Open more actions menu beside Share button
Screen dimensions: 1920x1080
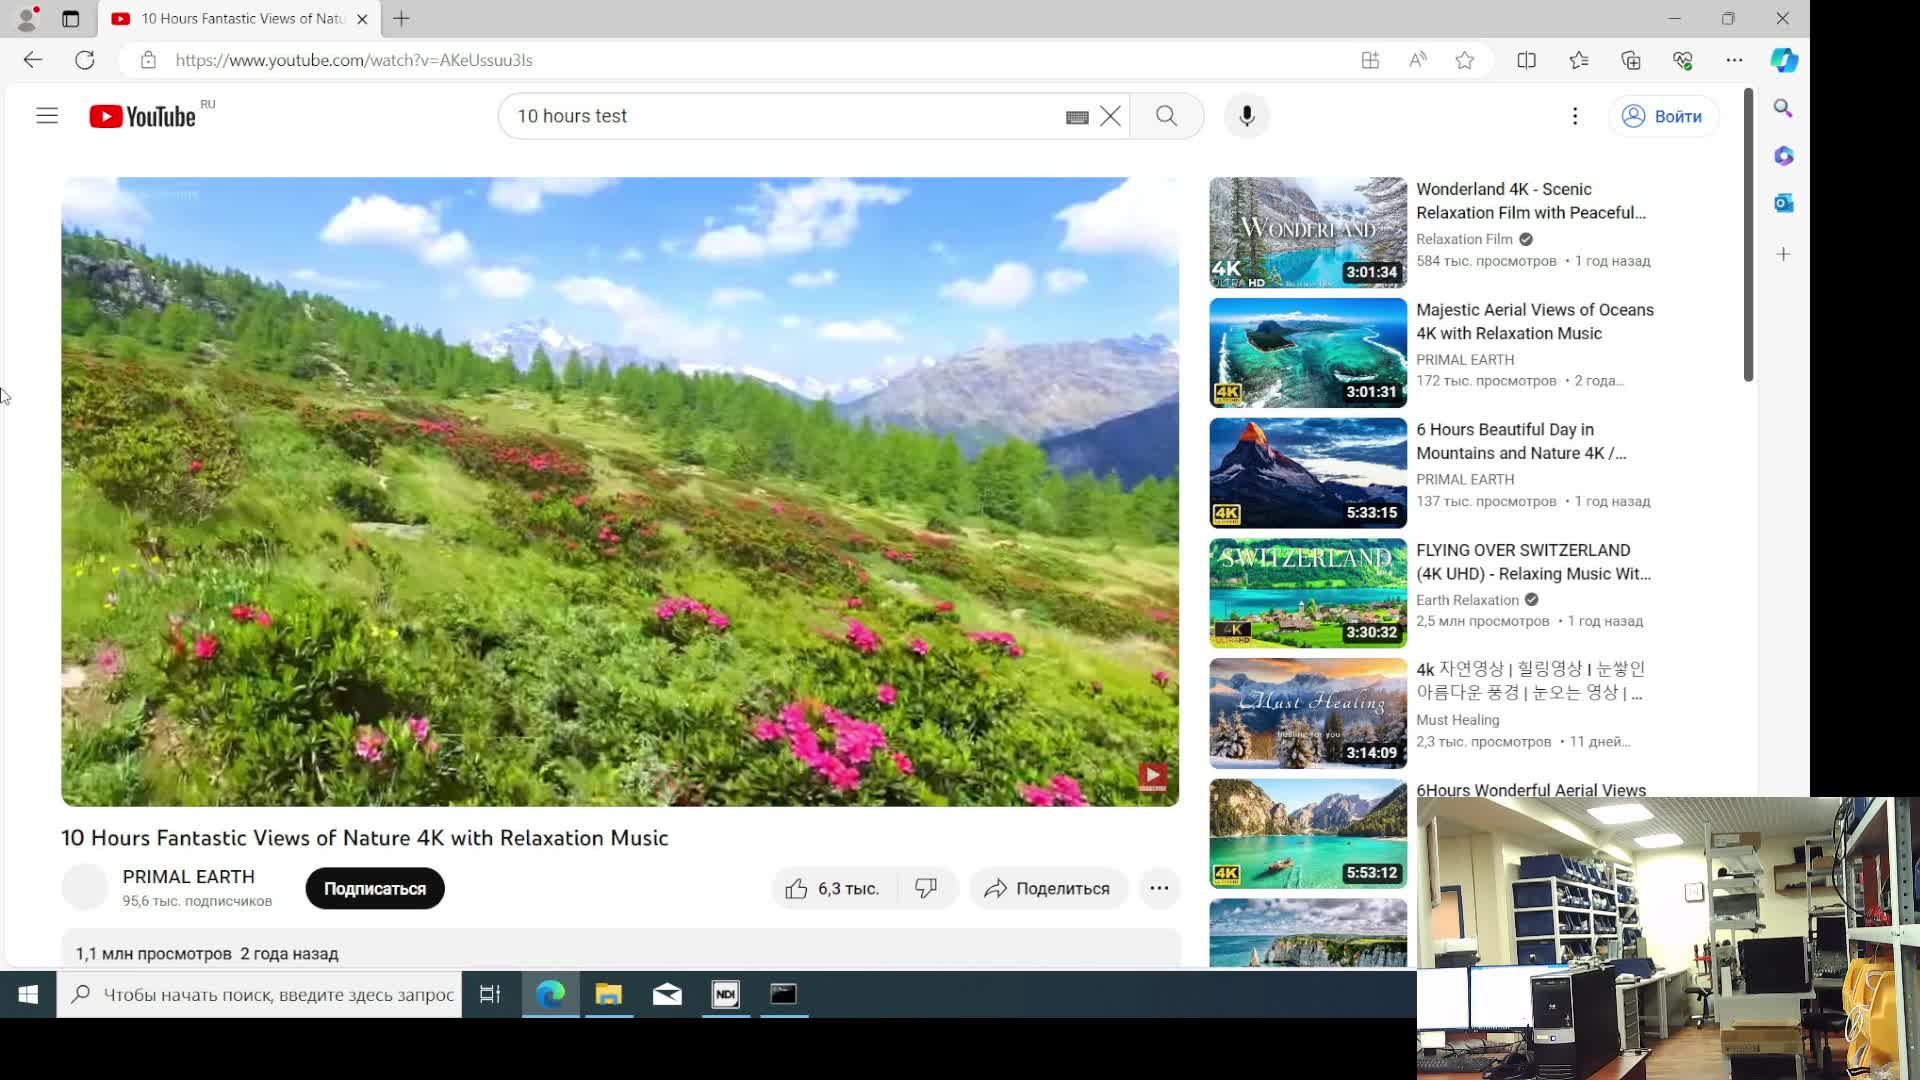[1159, 888]
